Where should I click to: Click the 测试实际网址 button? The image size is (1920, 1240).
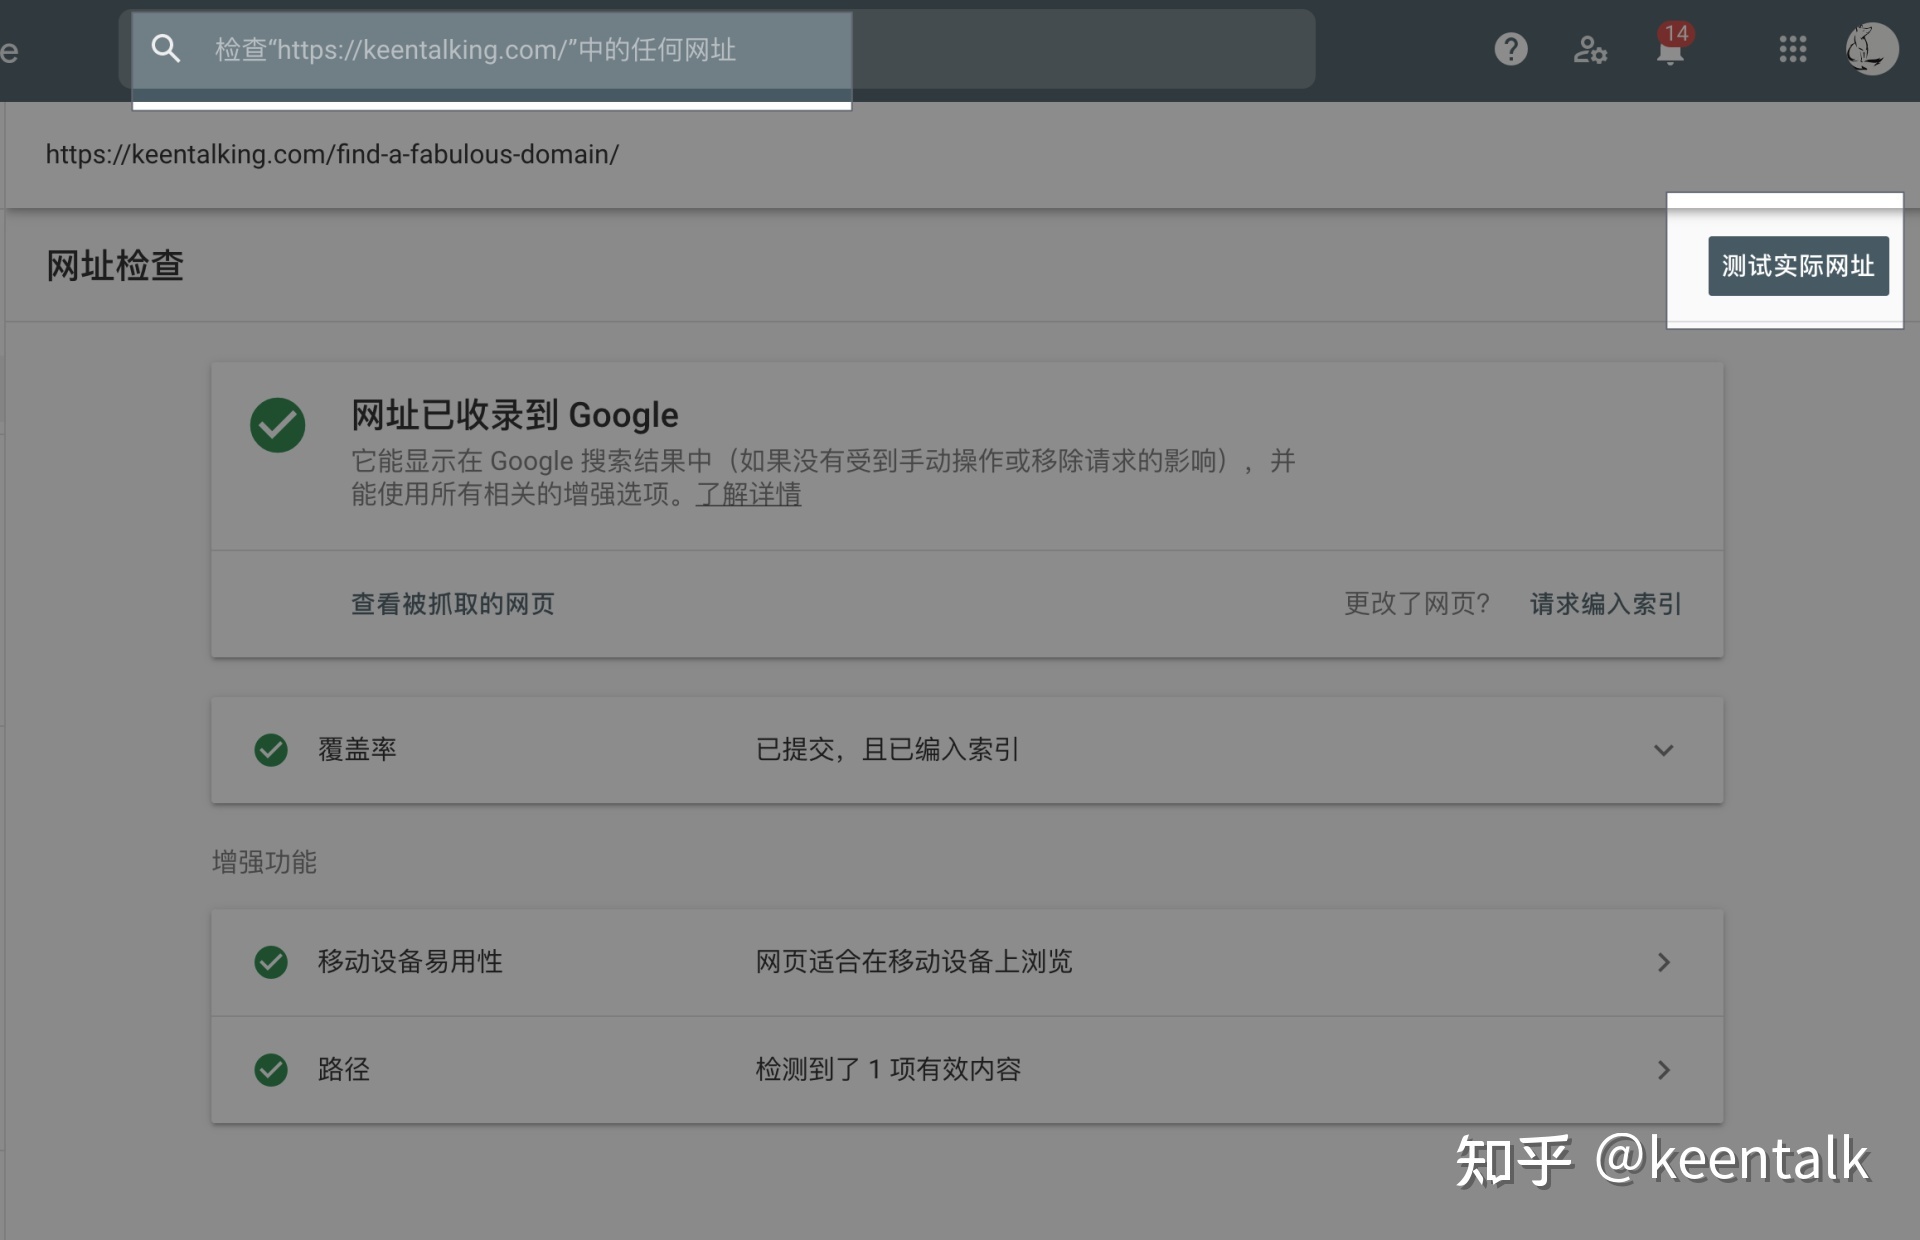click(1797, 266)
